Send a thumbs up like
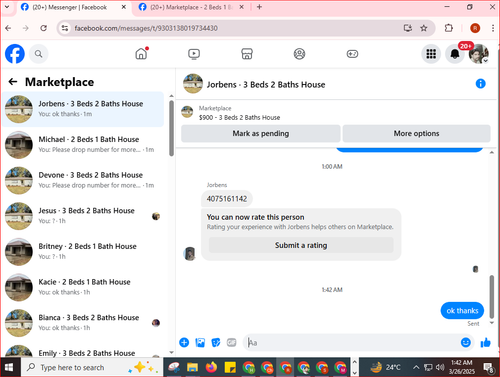The width and height of the screenshot is (500, 377). [x=485, y=342]
